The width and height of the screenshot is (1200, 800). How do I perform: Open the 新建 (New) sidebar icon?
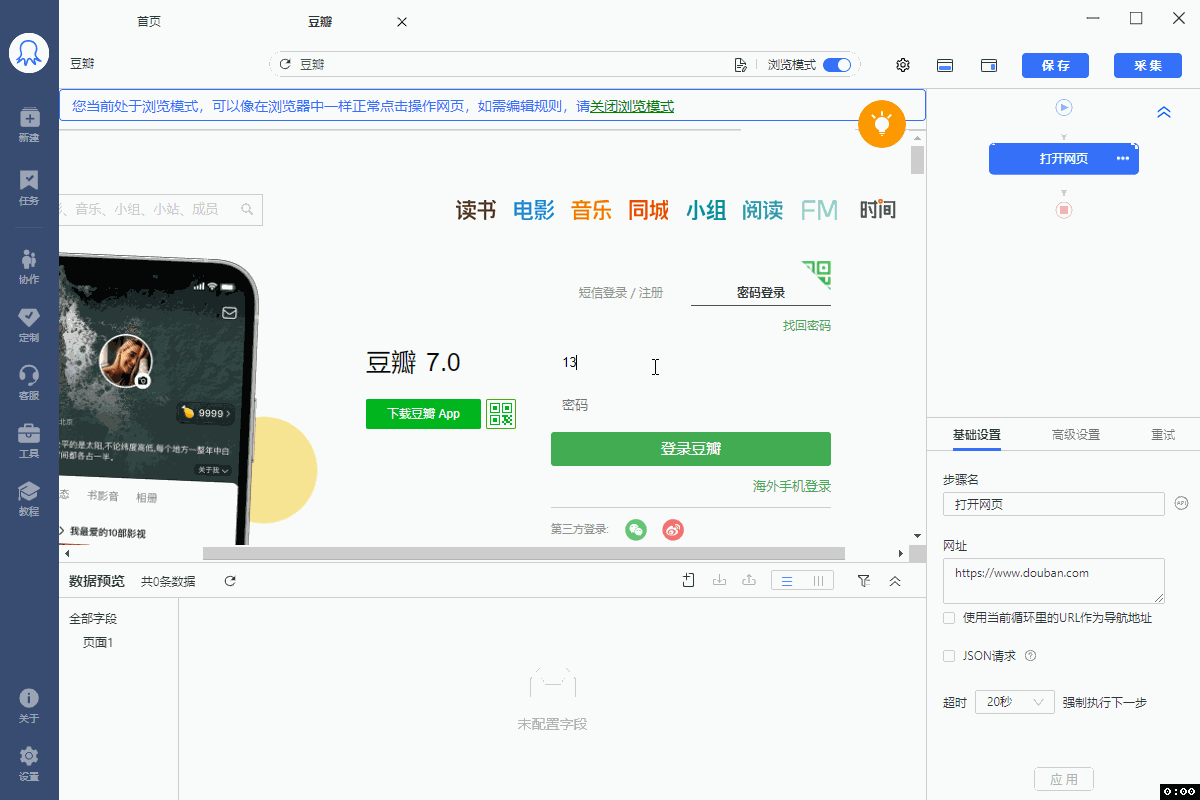click(29, 117)
